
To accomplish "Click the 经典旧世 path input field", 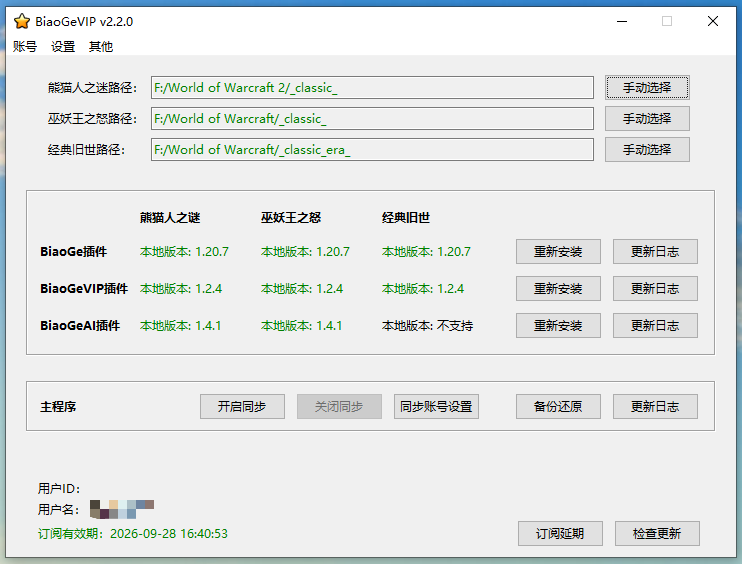I will point(371,150).
